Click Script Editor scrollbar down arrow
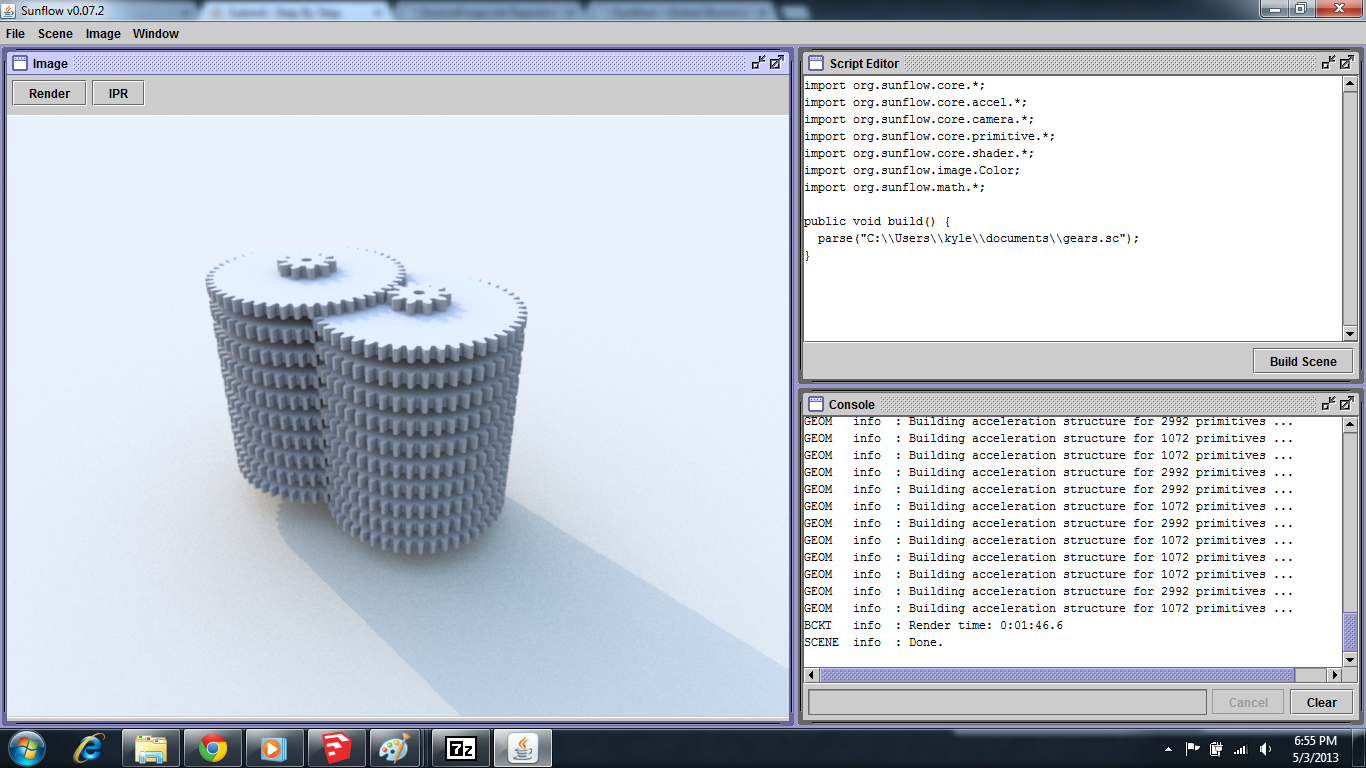The height and width of the screenshot is (768, 1366). pos(1349,334)
